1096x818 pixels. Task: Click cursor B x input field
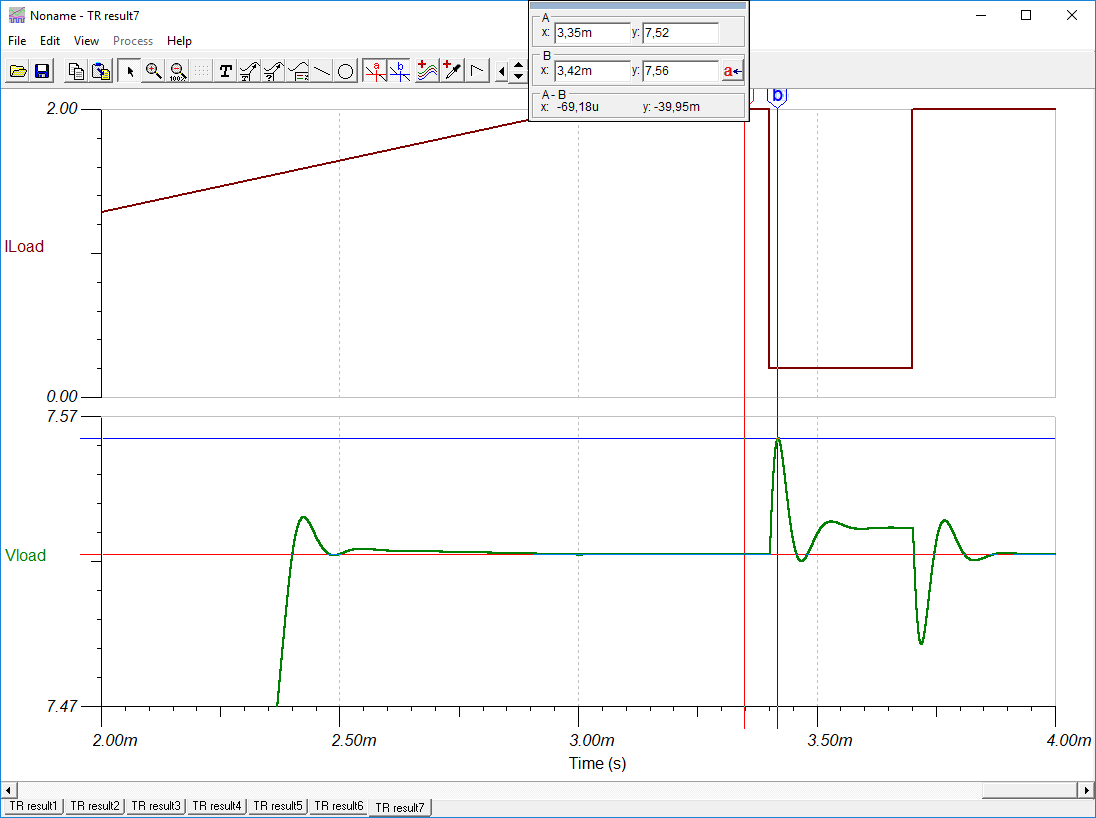coord(593,71)
